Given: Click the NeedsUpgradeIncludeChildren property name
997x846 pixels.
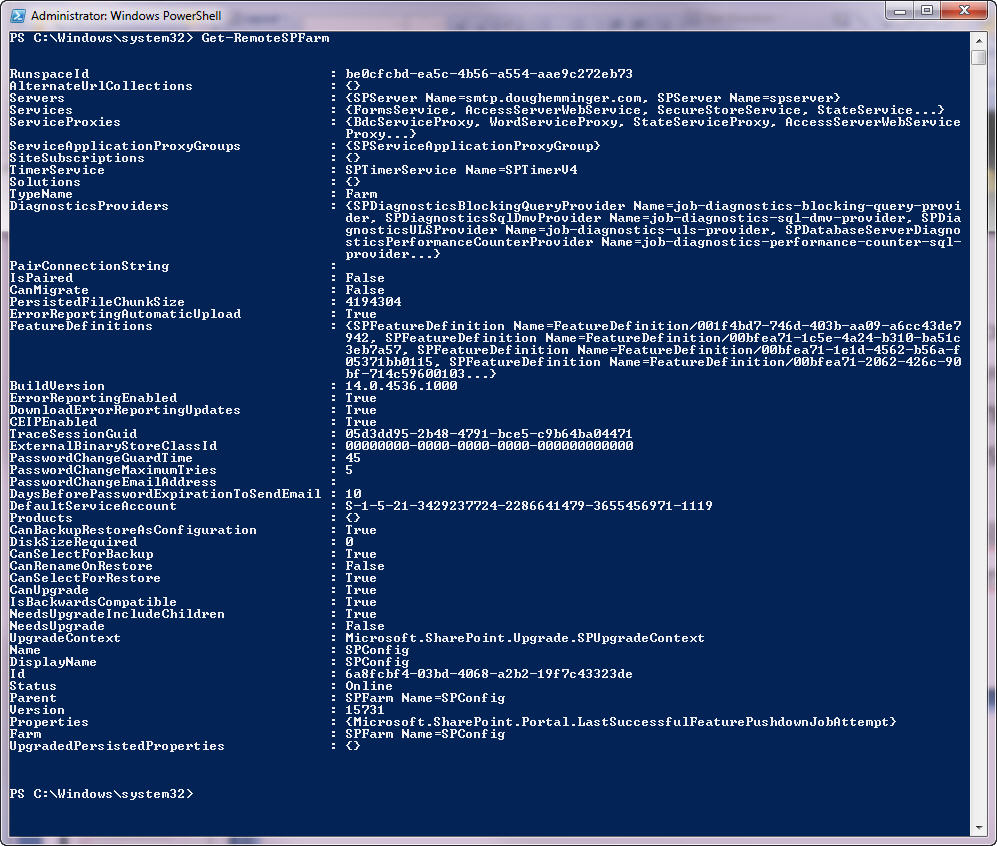Looking at the screenshot, I should pyautogui.click(x=117, y=614).
